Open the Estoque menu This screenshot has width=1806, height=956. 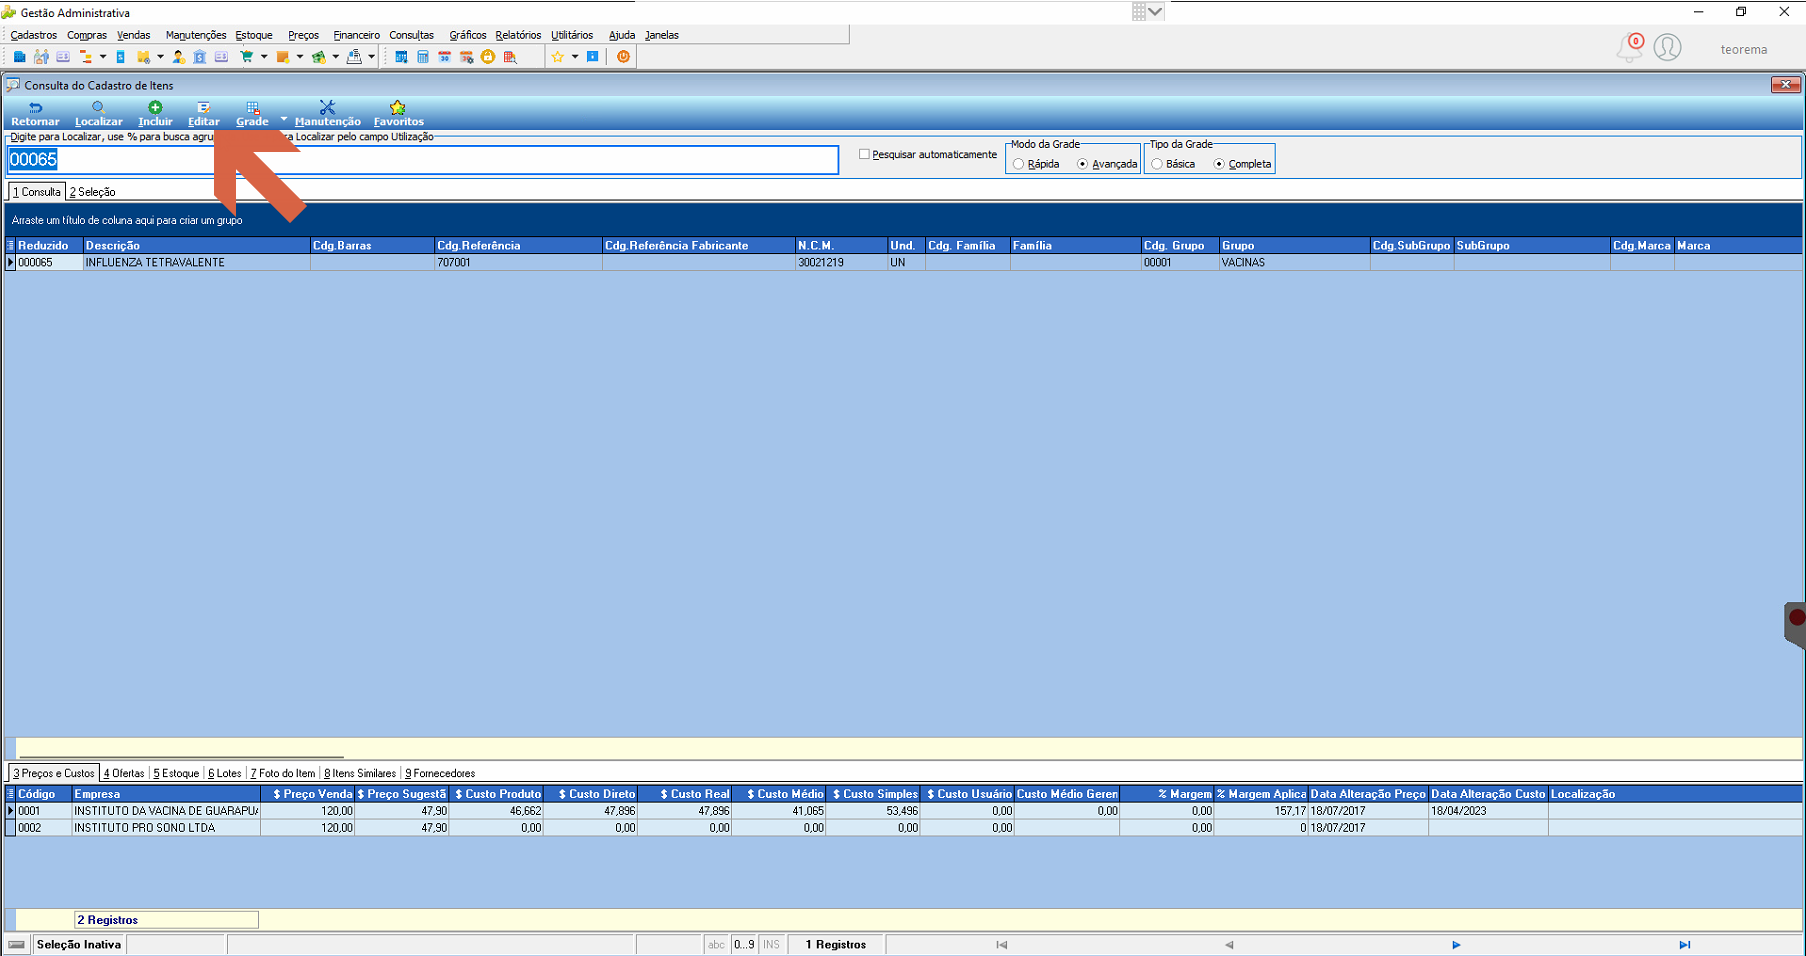(254, 35)
